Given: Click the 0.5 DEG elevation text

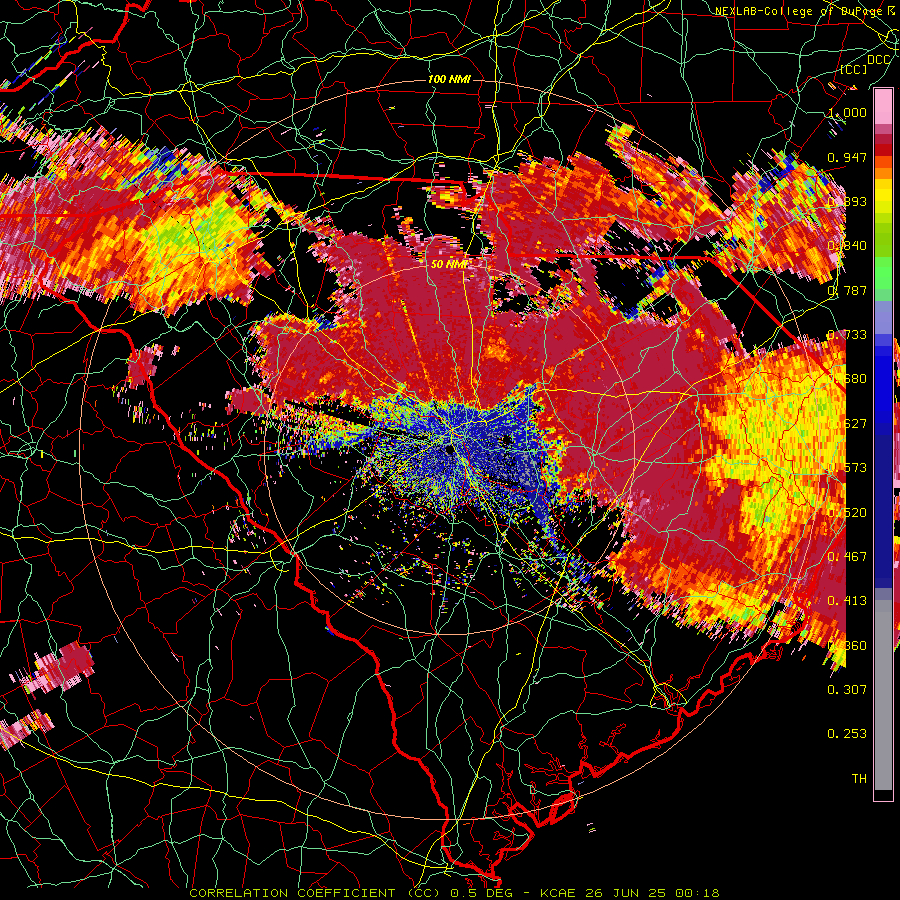Looking at the screenshot, I should click(482, 893).
